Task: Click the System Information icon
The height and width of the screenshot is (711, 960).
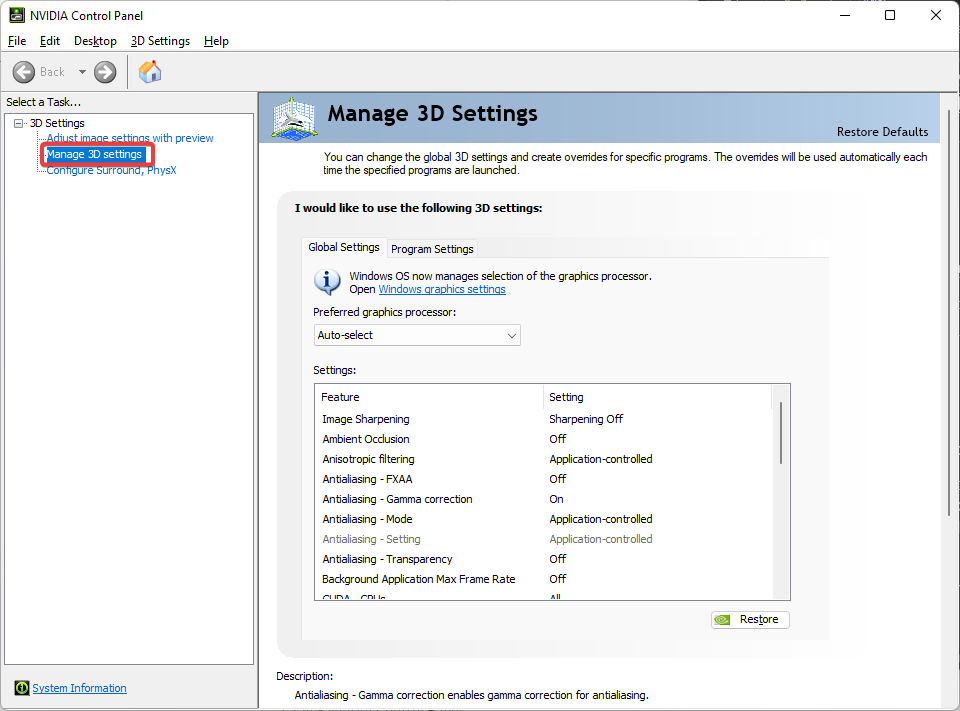Action: point(21,688)
